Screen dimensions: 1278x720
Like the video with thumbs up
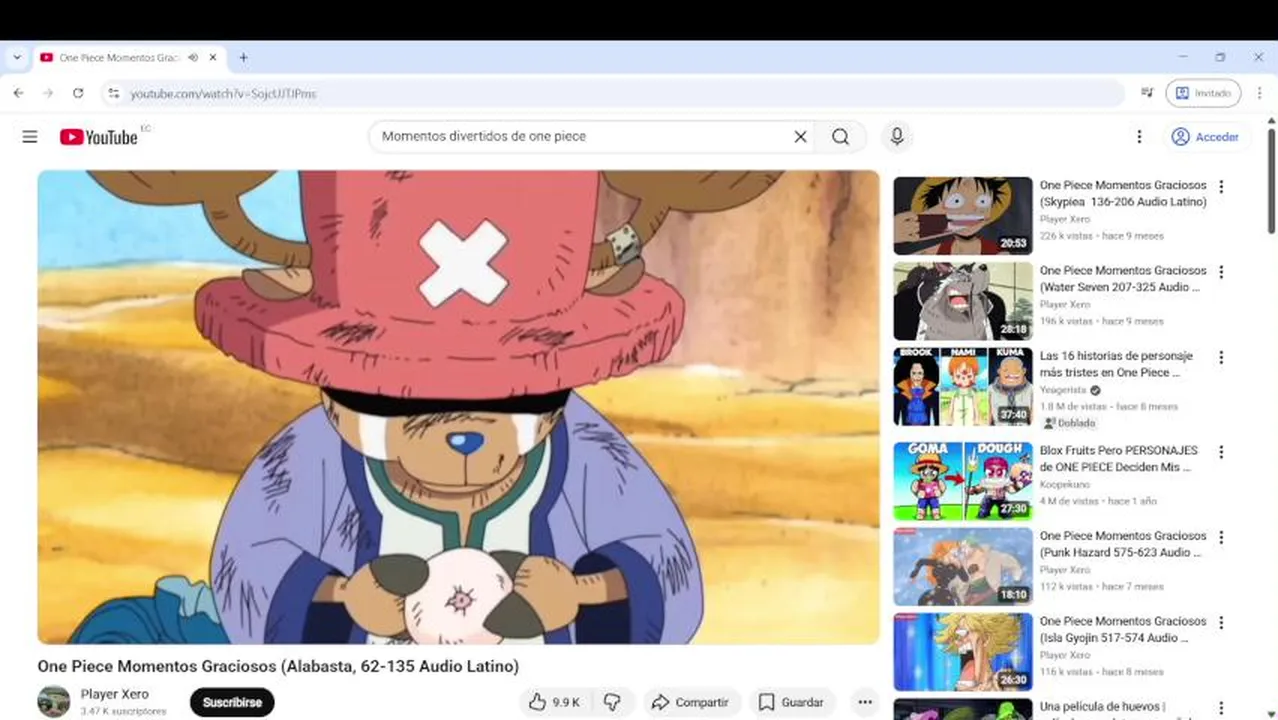coord(554,702)
